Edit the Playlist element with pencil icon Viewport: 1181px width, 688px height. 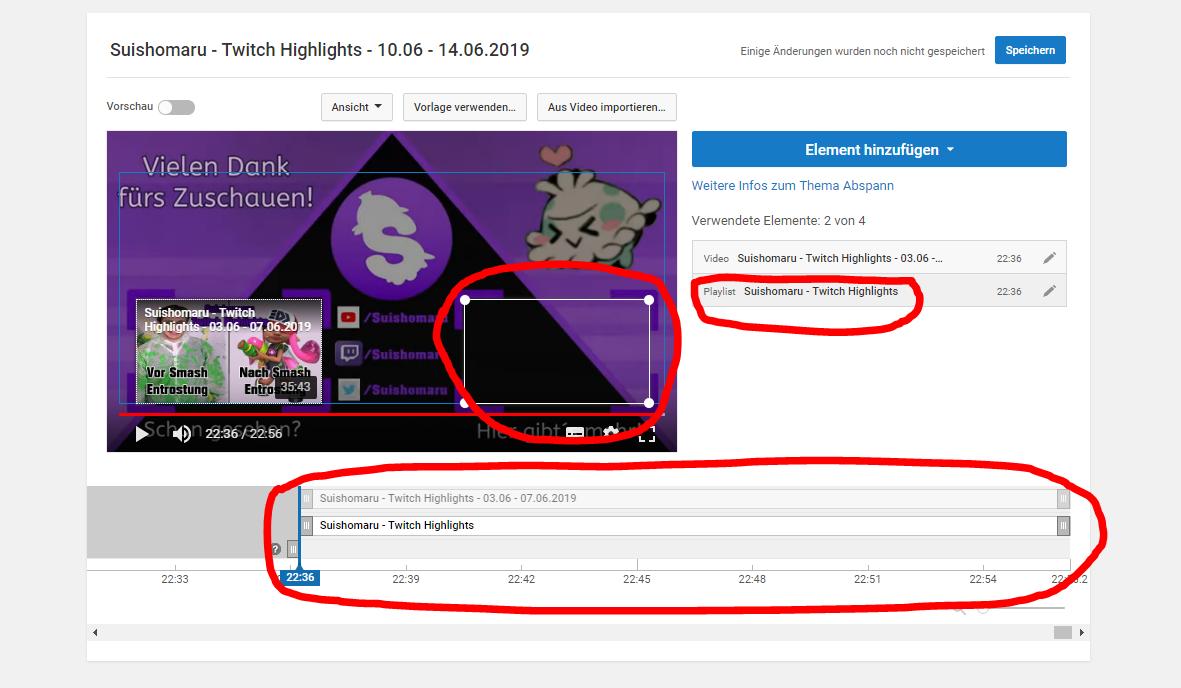1049,291
